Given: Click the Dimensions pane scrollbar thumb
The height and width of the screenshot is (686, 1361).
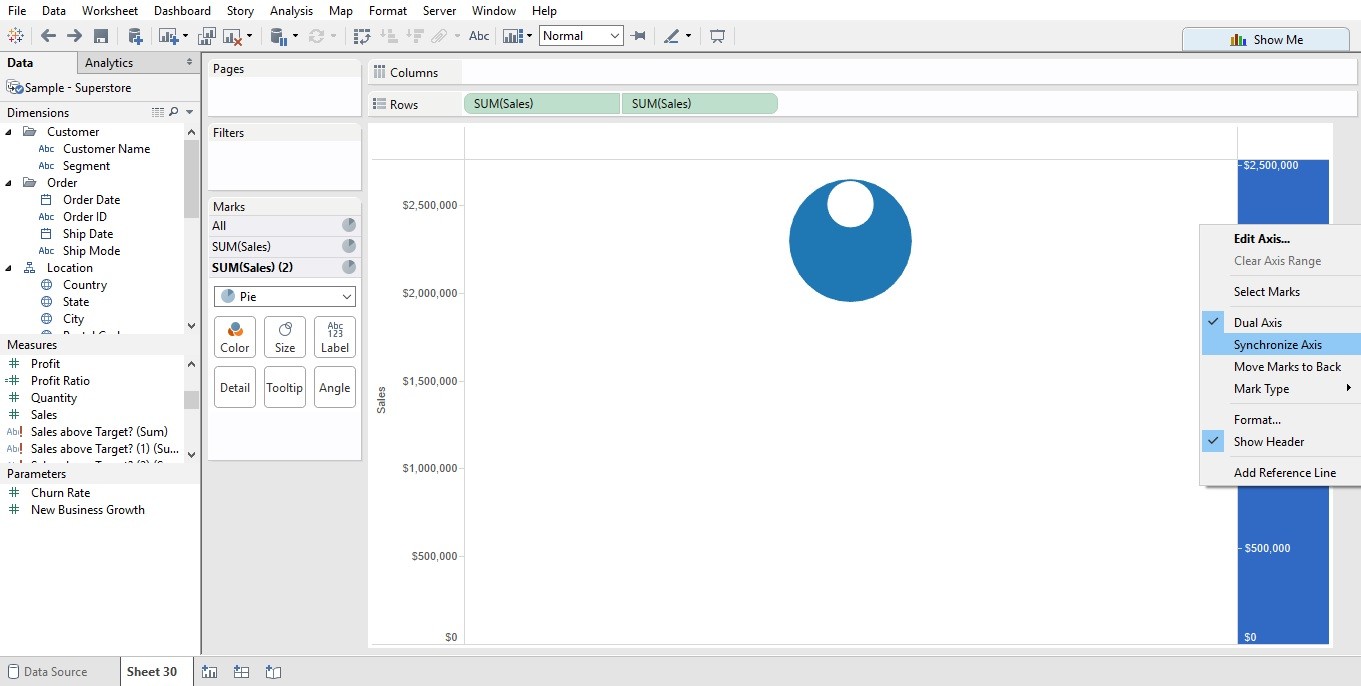Looking at the screenshot, I should click(x=191, y=178).
